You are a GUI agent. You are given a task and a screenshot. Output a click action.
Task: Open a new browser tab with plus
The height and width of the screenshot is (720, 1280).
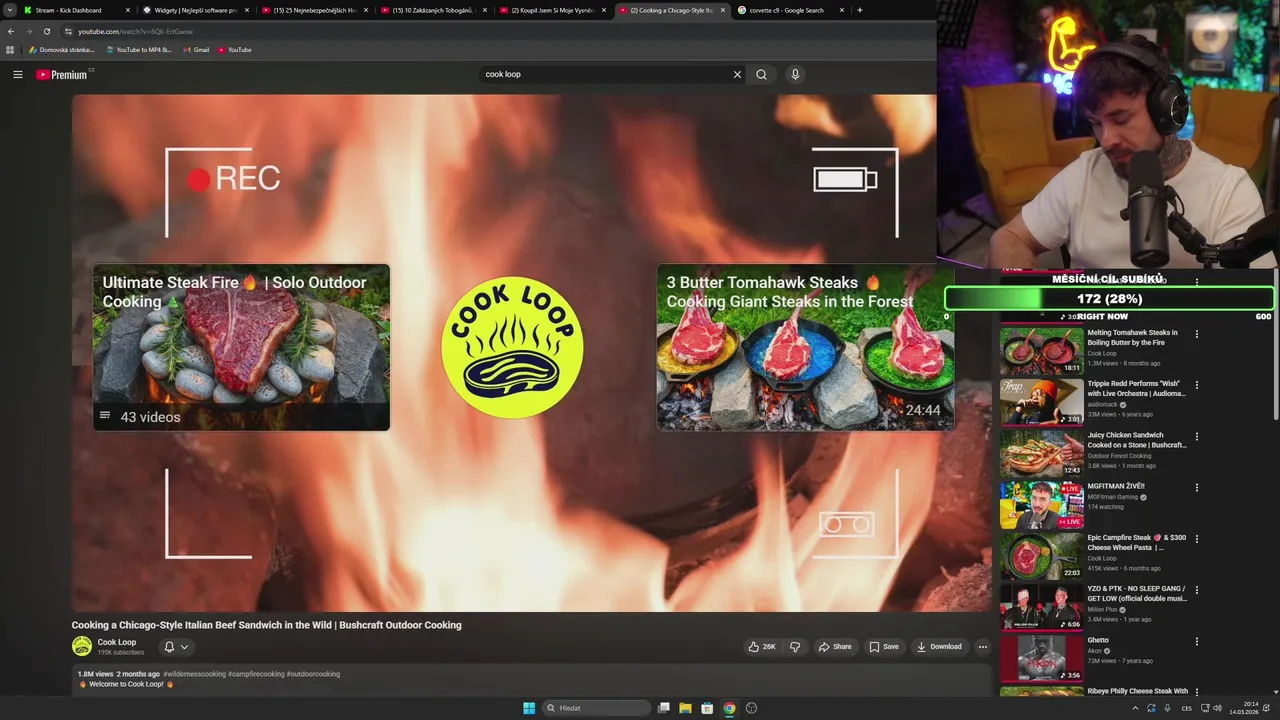click(x=860, y=10)
